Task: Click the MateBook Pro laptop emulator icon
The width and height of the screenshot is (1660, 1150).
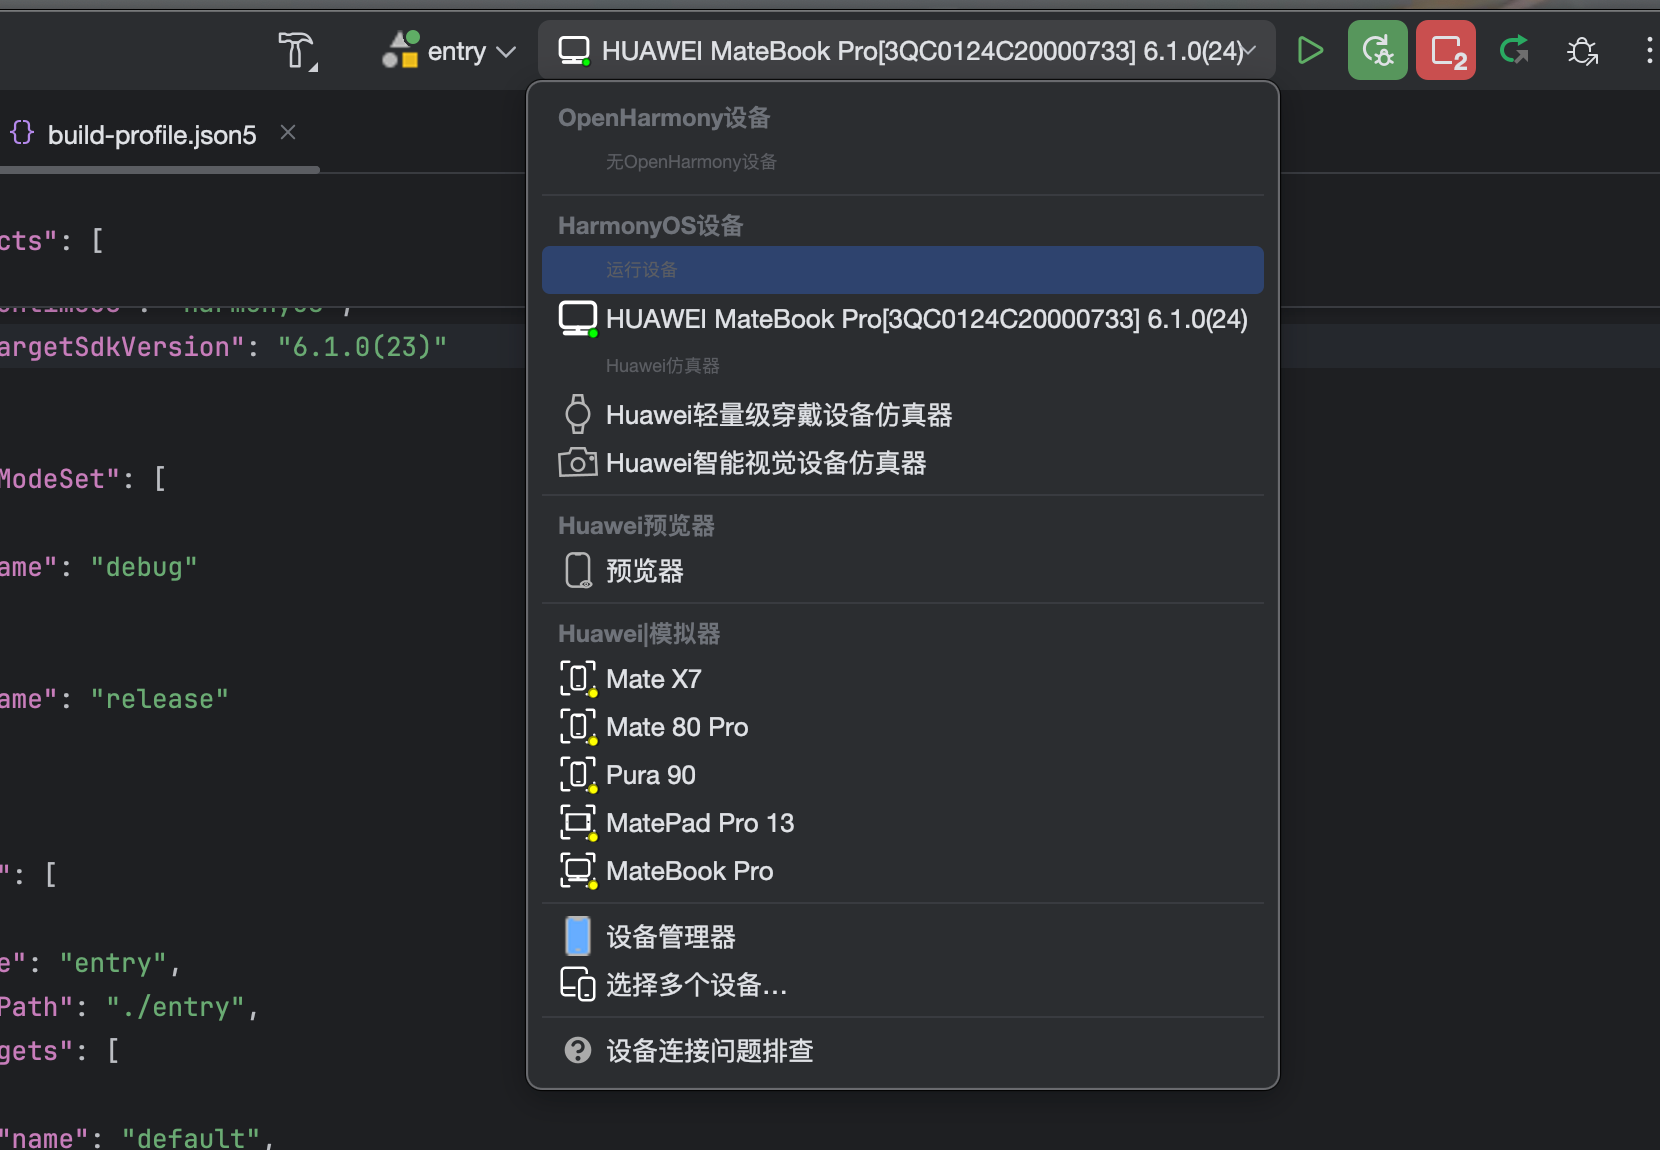Action: click(578, 870)
